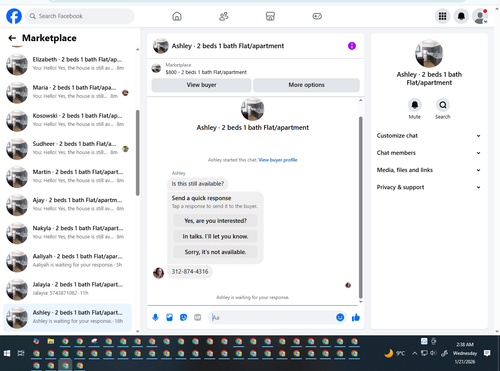Open the Maria conversation

(67, 92)
